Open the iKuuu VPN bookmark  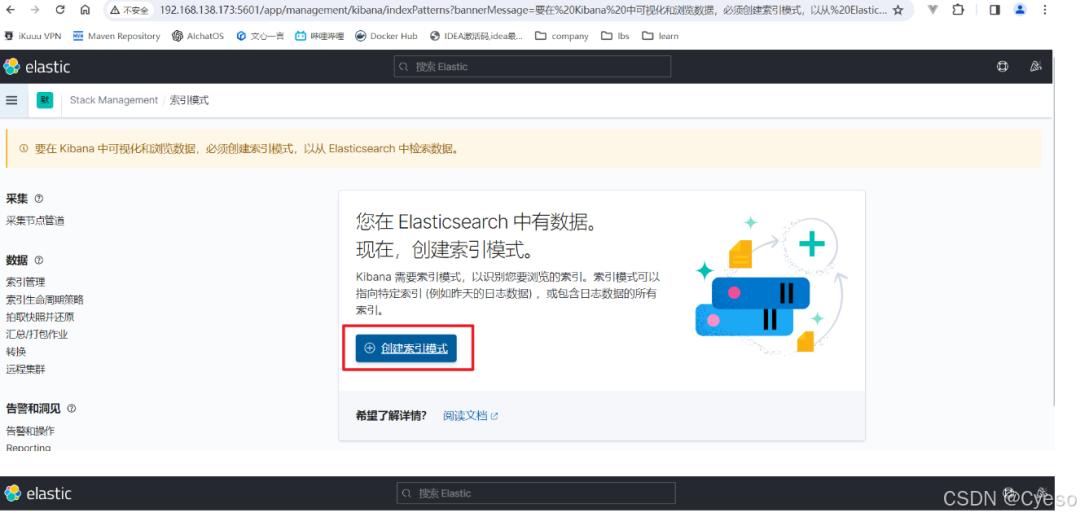coord(34,36)
